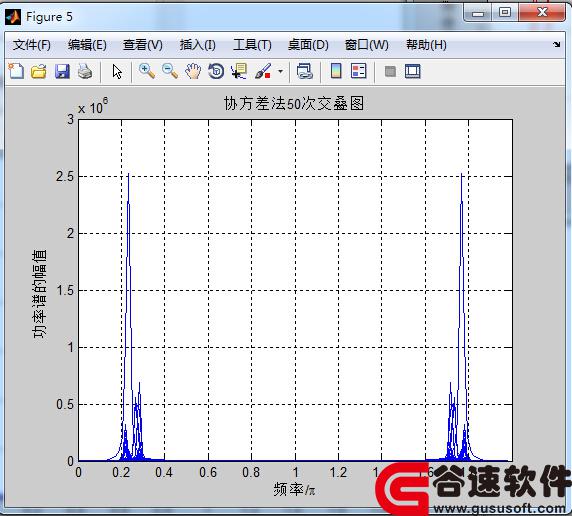Screen dimensions: 572x516
Task: Show plot tools and dock figure
Action: [413, 71]
